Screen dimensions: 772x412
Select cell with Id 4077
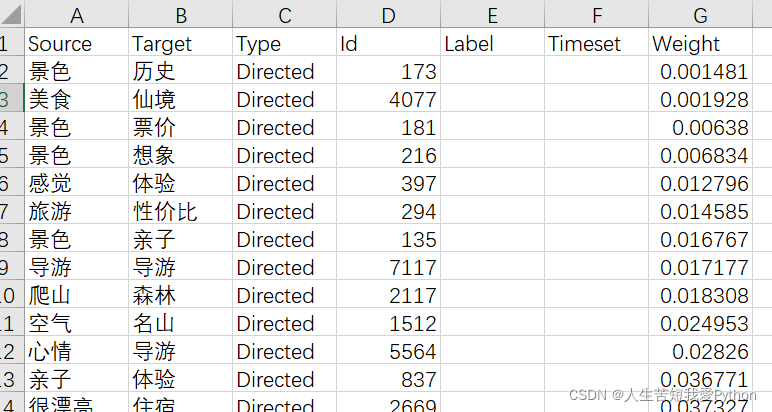(388, 97)
